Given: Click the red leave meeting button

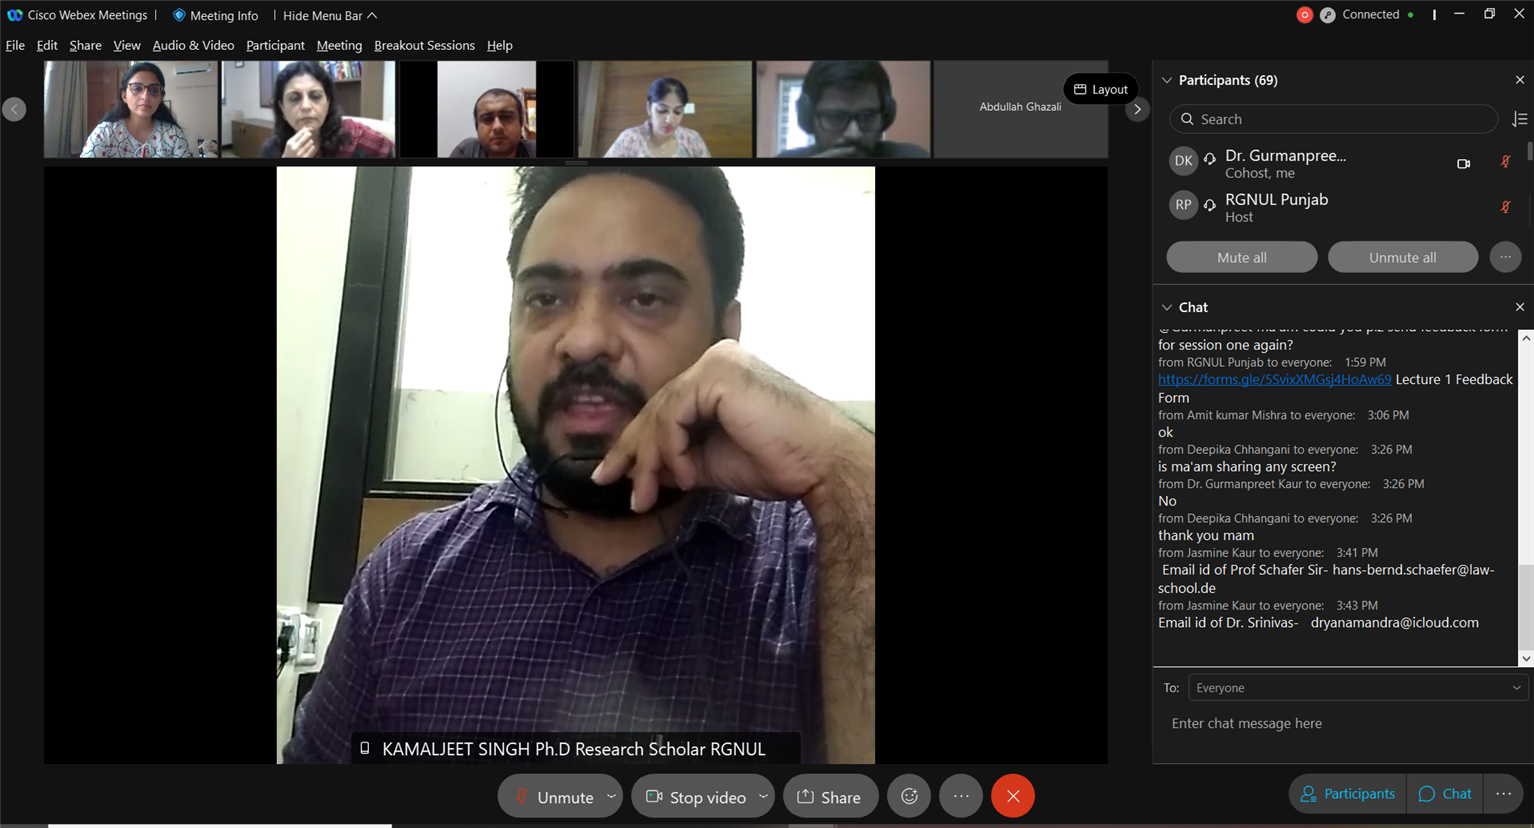Looking at the screenshot, I should (x=1013, y=797).
